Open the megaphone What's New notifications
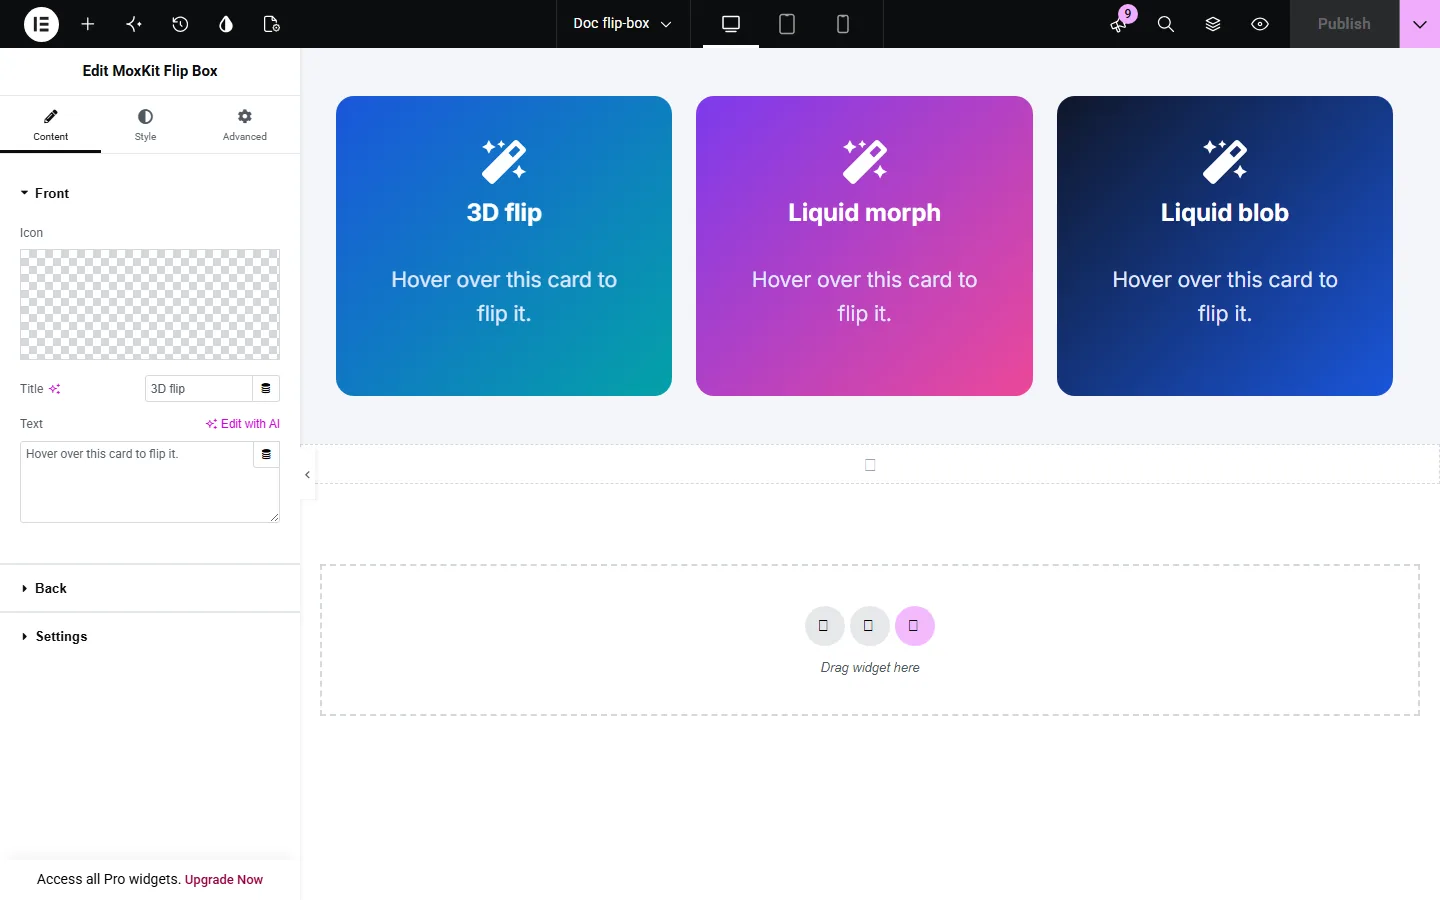 [x=1119, y=24]
